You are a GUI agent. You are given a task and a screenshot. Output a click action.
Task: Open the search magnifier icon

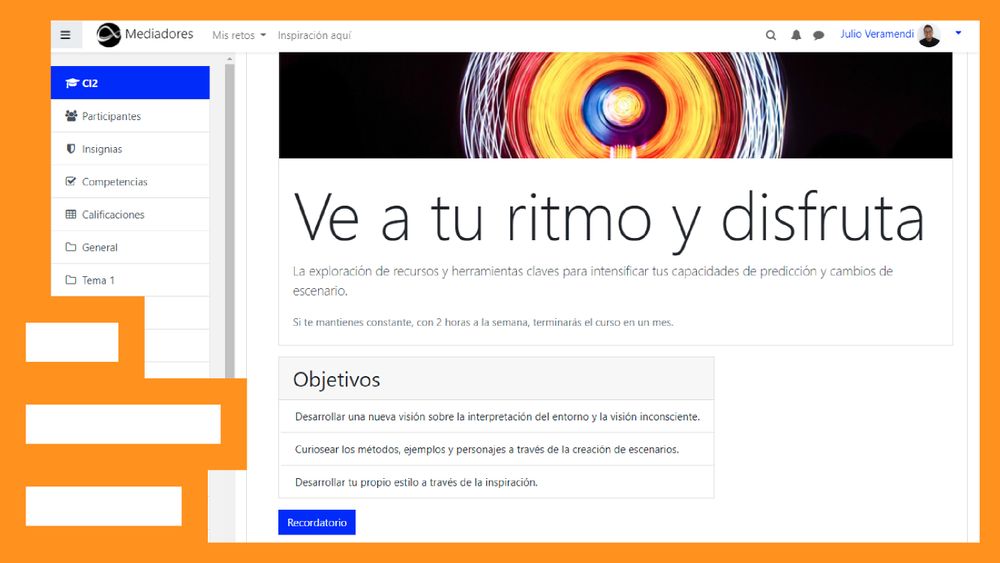click(771, 35)
